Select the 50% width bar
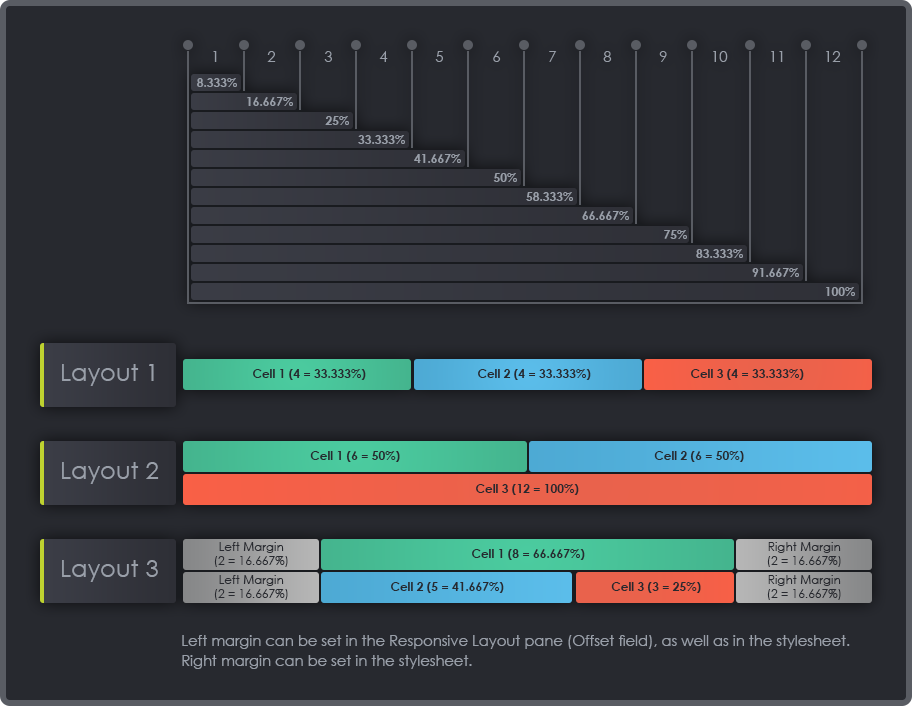The width and height of the screenshot is (912, 706). pos(356,178)
